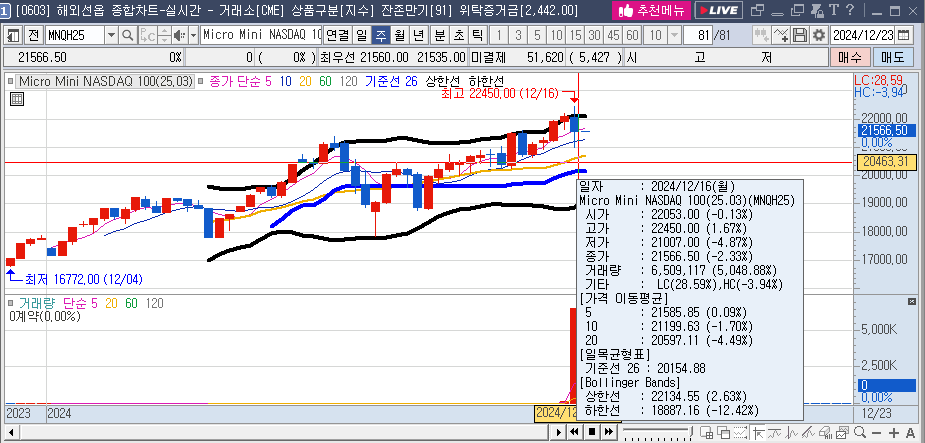Click the 3D bar chart icon
This screenshot has width=925, height=443.
coord(825,432)
